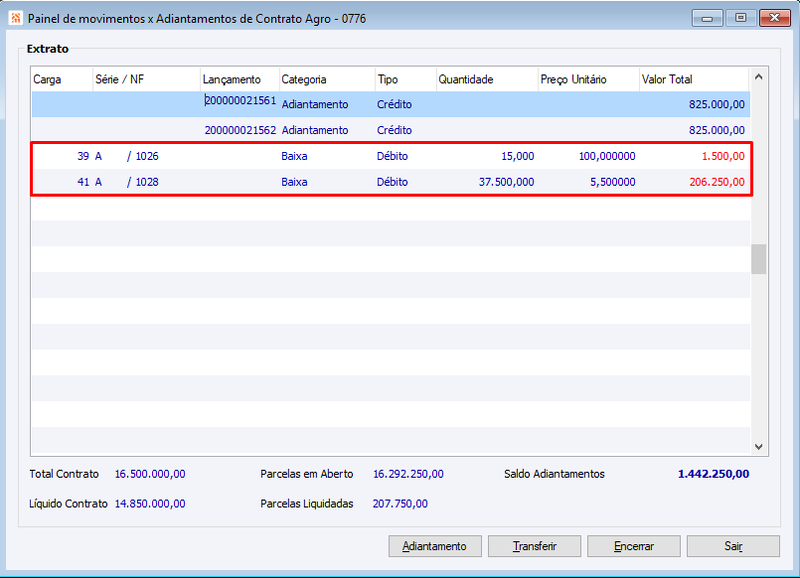
Task: Click total value 206.250,00 cell
Action: [717, 182]
